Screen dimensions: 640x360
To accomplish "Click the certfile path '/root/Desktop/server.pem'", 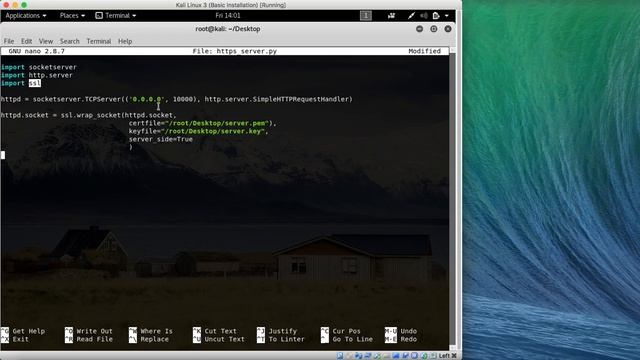I will [217, 123].
